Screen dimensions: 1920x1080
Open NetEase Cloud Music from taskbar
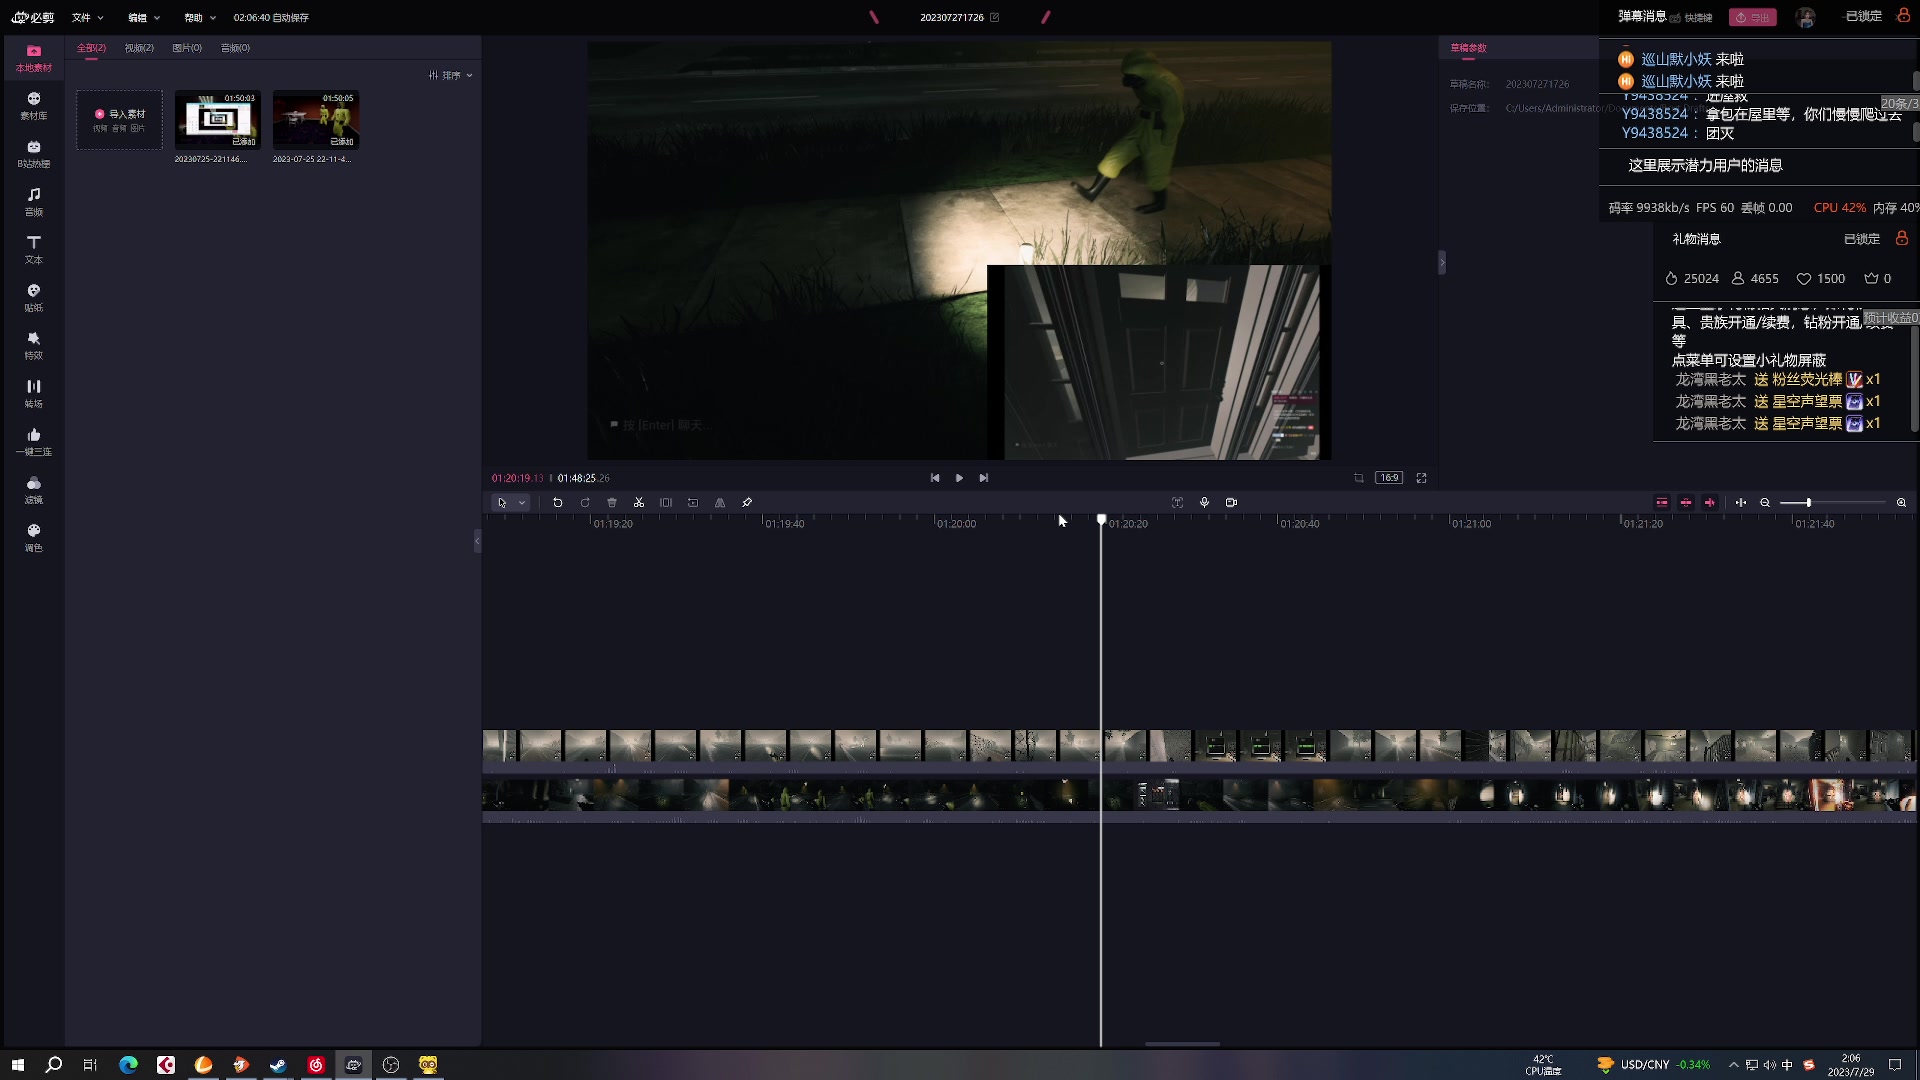pyautogui.click(x=316, y=1065)
